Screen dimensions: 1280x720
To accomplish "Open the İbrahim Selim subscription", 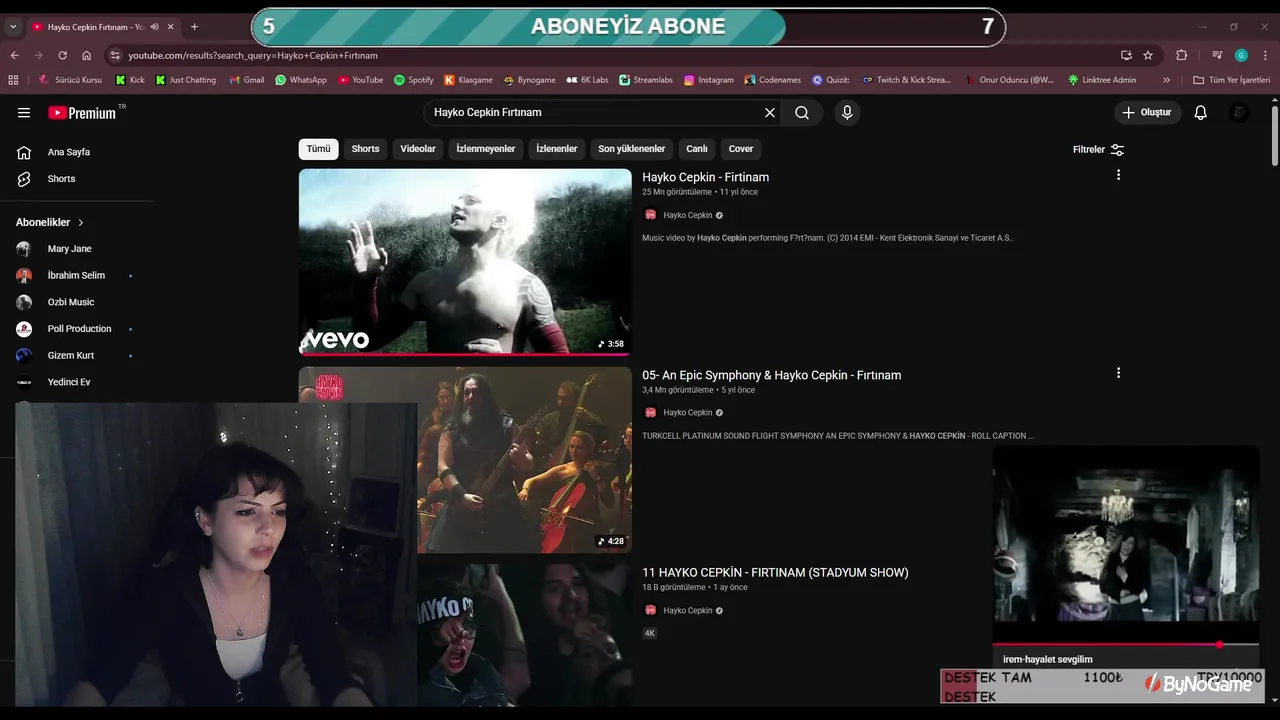I will (x=76, y=276).
